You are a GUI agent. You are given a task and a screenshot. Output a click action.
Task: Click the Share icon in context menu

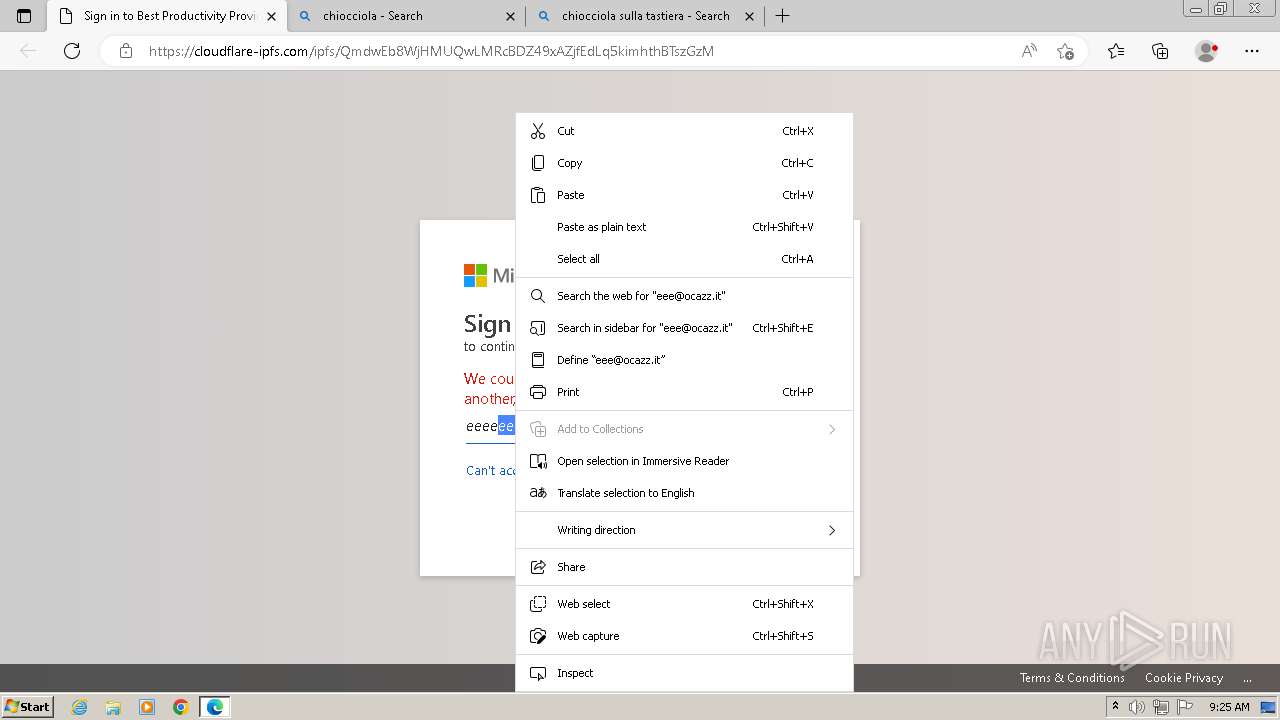(538, 567)
